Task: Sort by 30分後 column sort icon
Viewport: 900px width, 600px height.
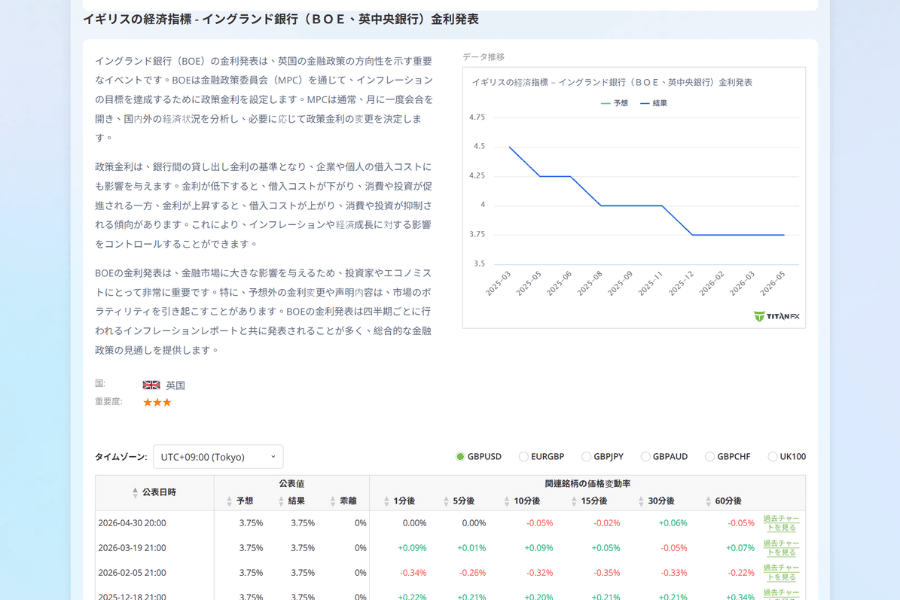Action: (x=641, y=501)
